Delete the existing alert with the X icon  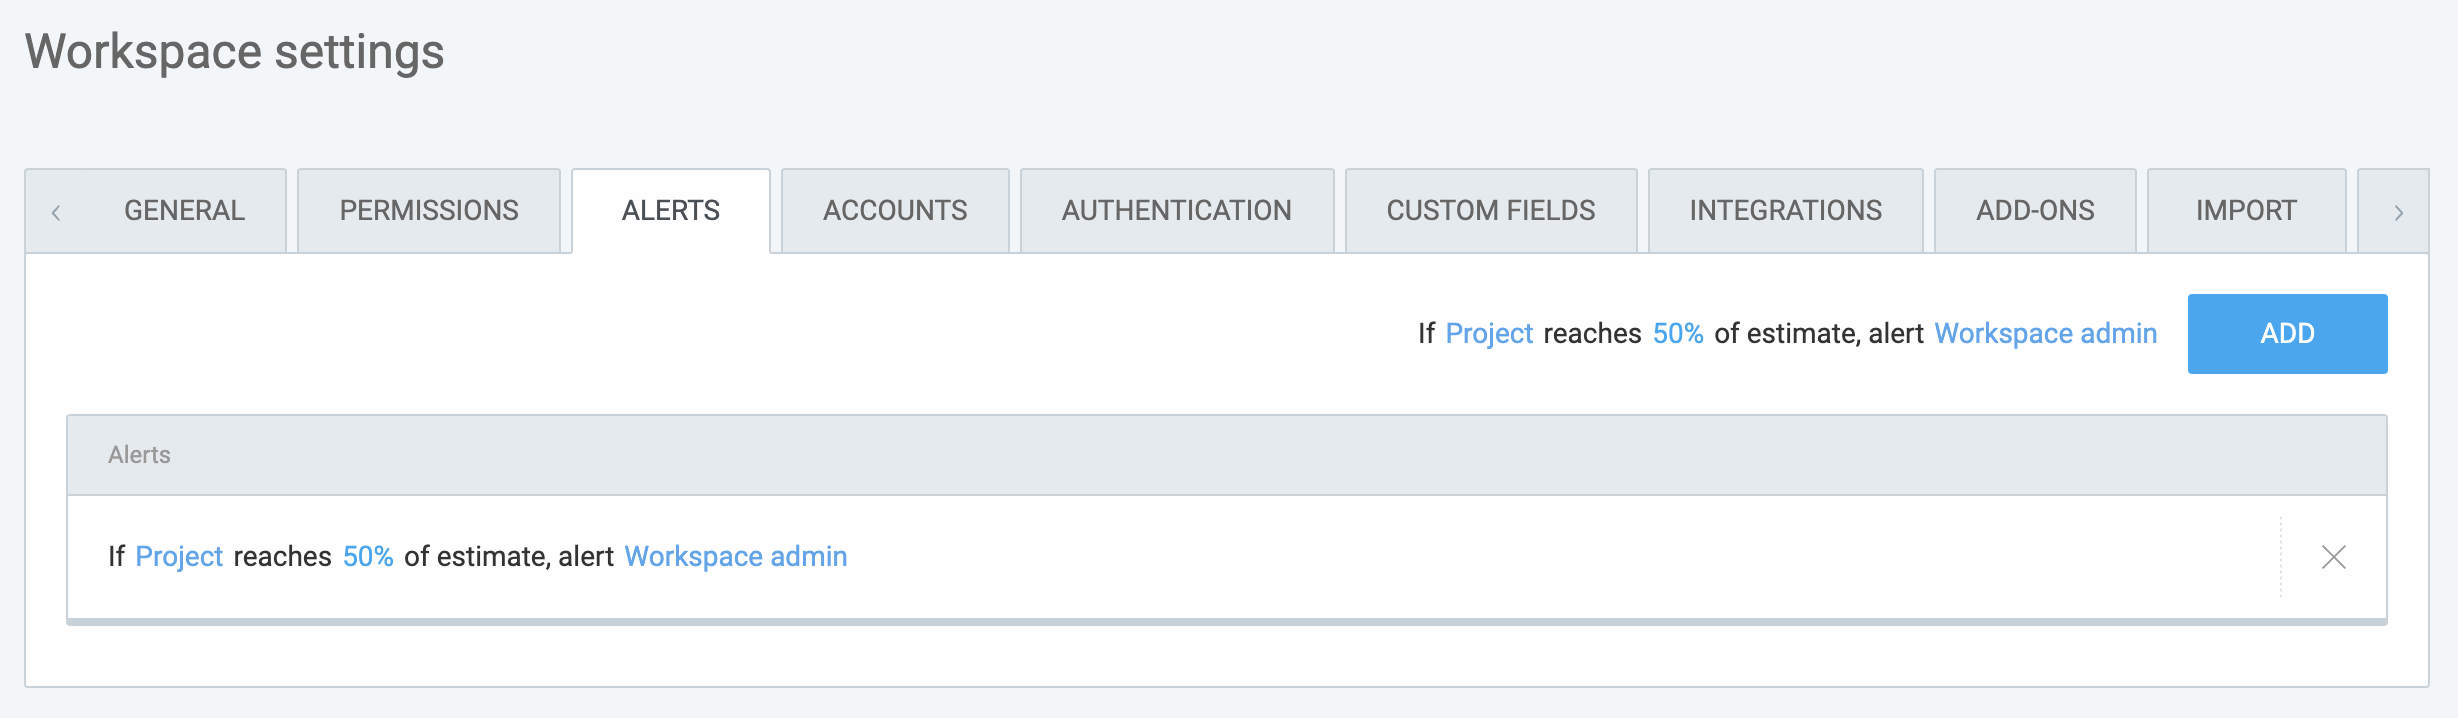[x=2334, y=557]
